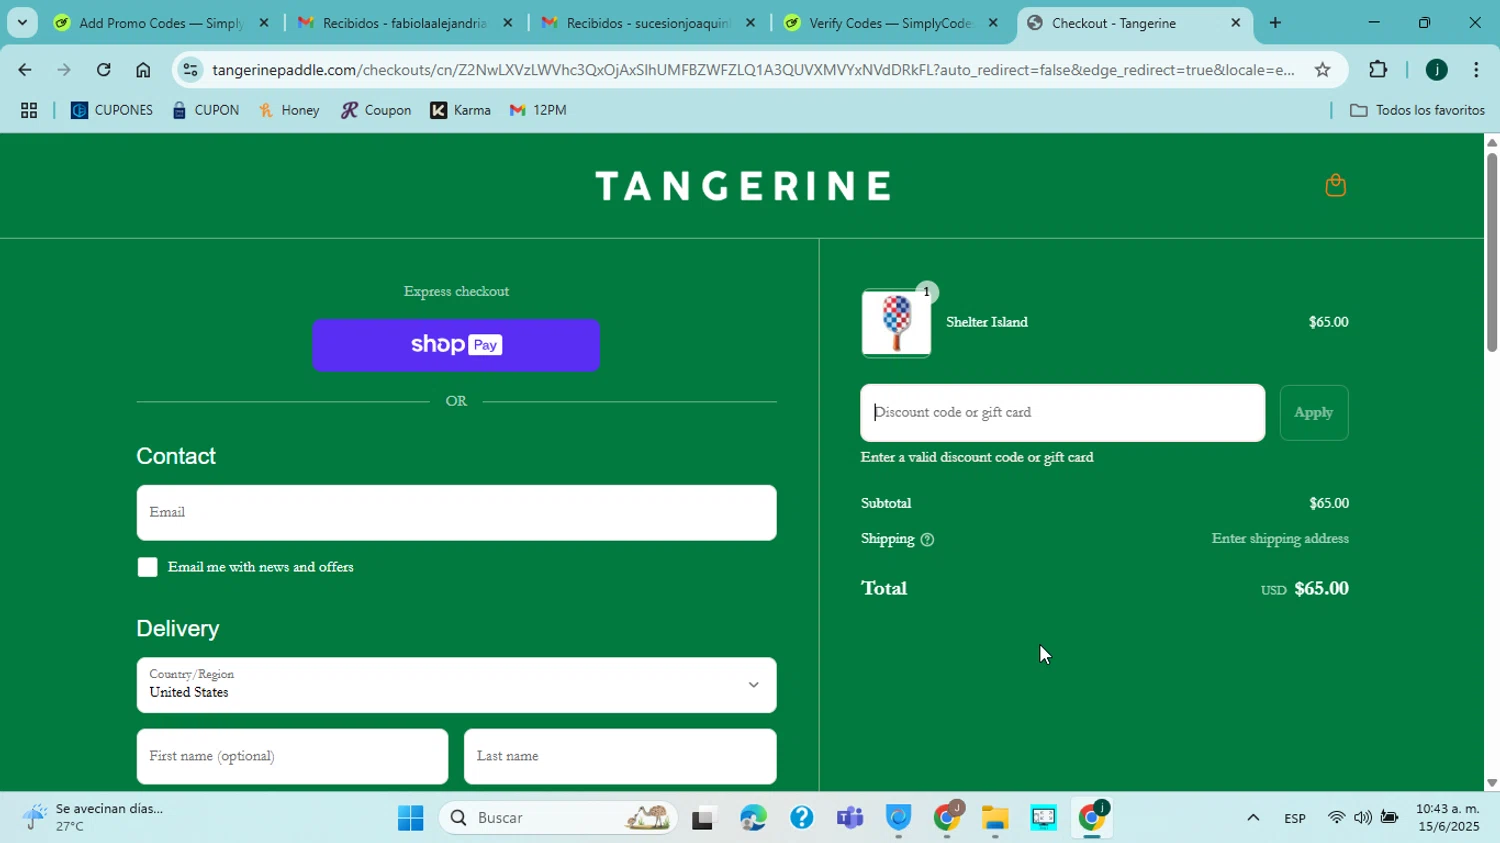Open Wi-Fi network settings icon
The image size is (1500, 843).
click(x=1336, y=818)
